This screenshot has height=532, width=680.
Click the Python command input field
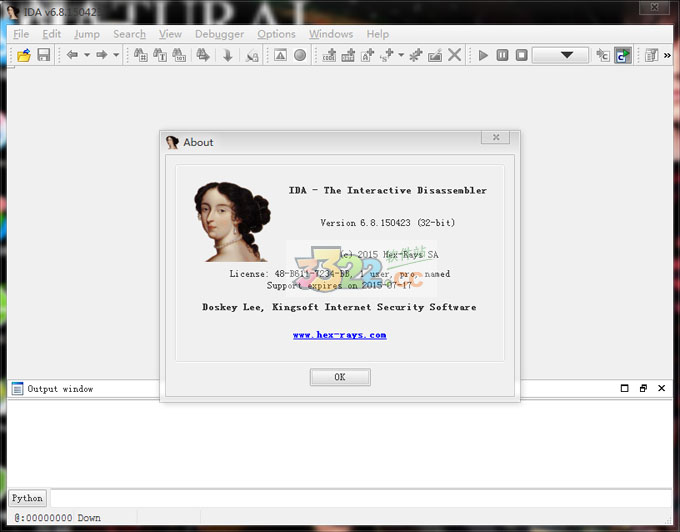360,498
